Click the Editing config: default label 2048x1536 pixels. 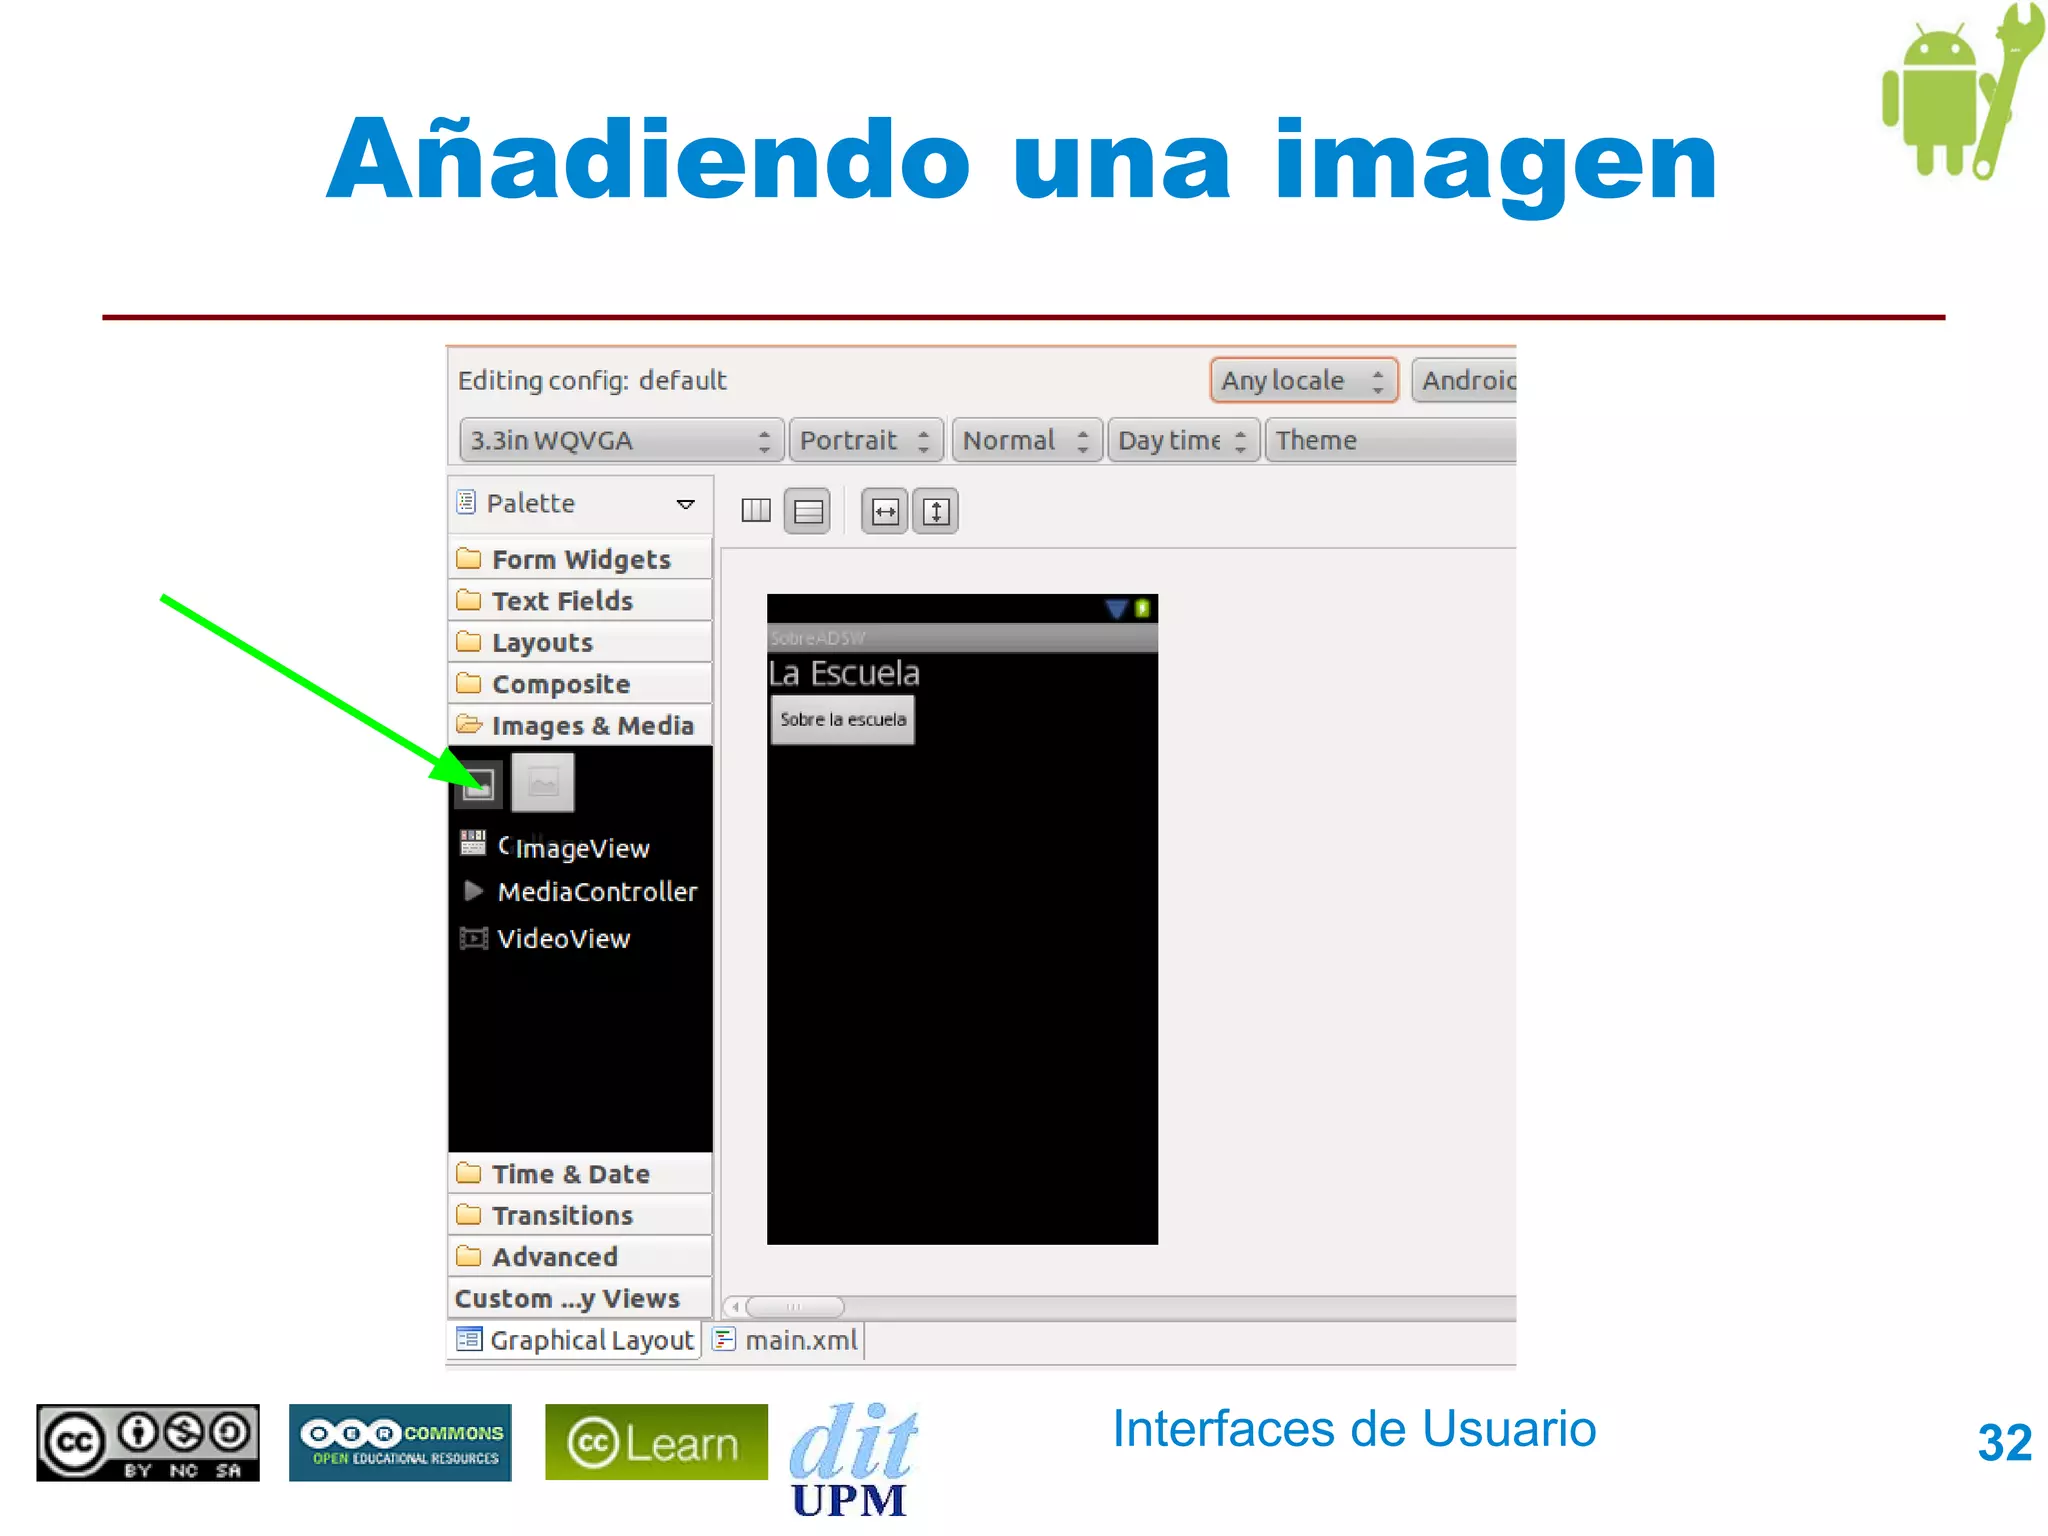click(x=592, y=381)
